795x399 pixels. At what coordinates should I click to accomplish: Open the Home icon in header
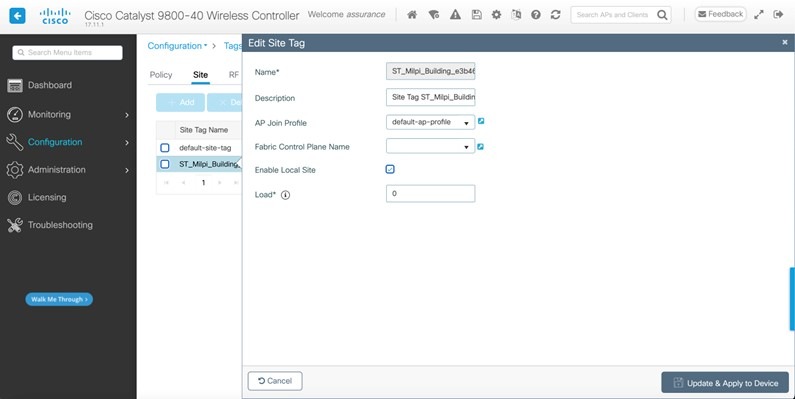[x=412, y=15]
